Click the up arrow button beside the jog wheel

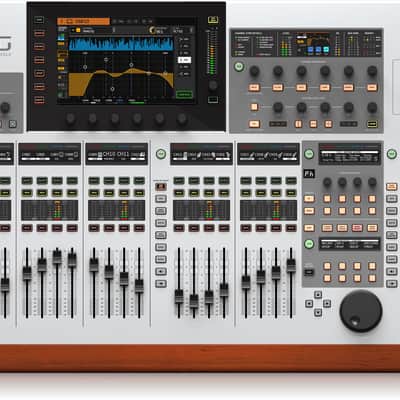[318, 295]
